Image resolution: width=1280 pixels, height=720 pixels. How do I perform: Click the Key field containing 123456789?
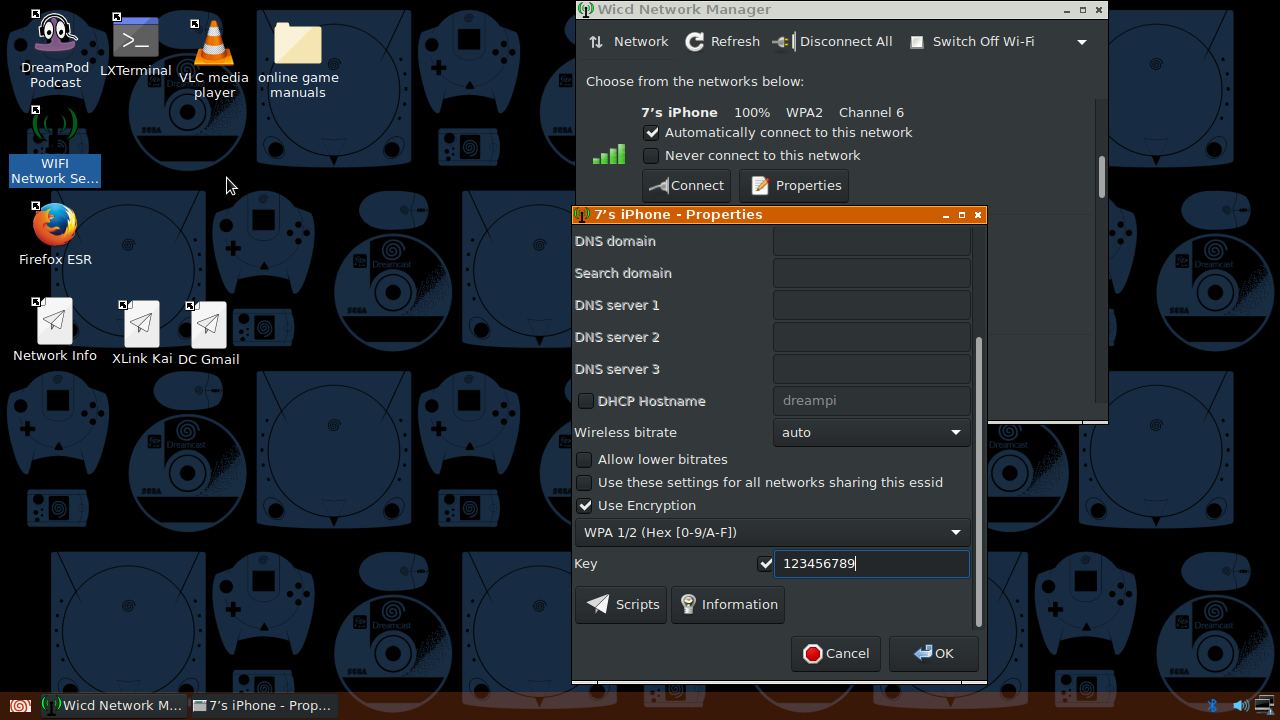pos(872,564)
